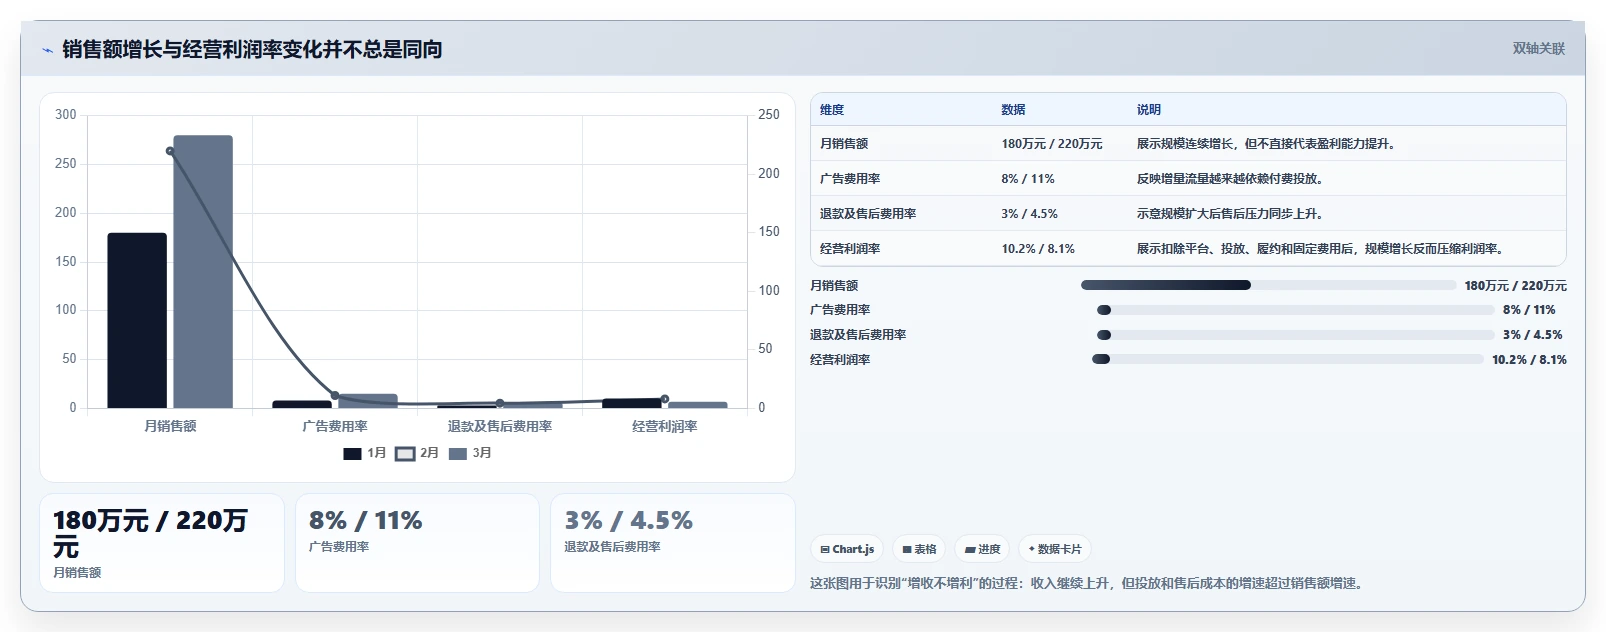Click the footer note starting 这张图用于识别

[x=1088, y=583]
